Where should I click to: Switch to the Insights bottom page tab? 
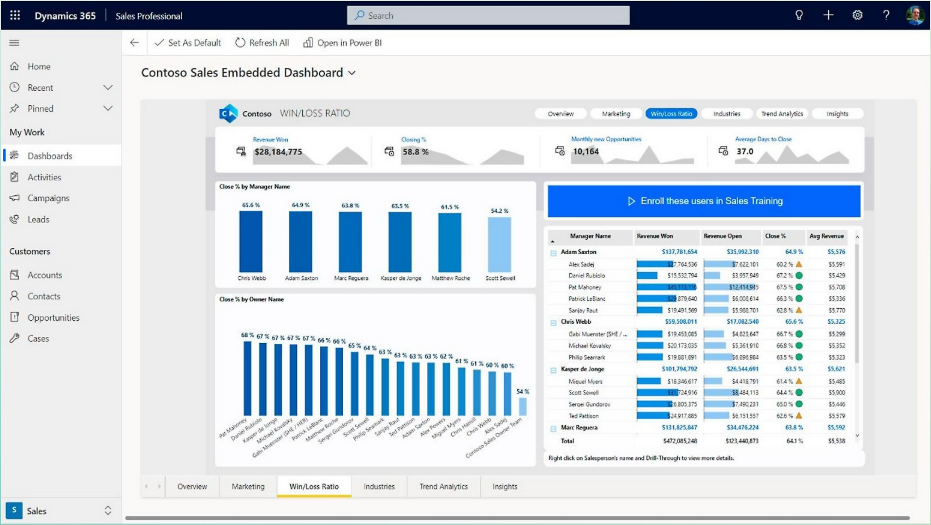(505, 486)
